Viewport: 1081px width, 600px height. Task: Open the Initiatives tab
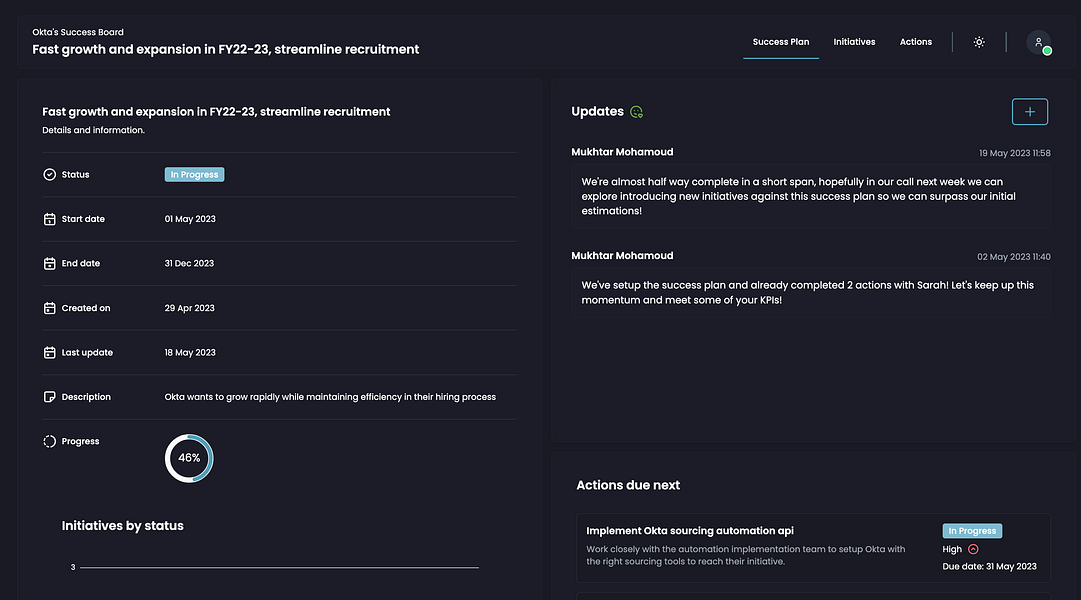(x=854, y=42)
